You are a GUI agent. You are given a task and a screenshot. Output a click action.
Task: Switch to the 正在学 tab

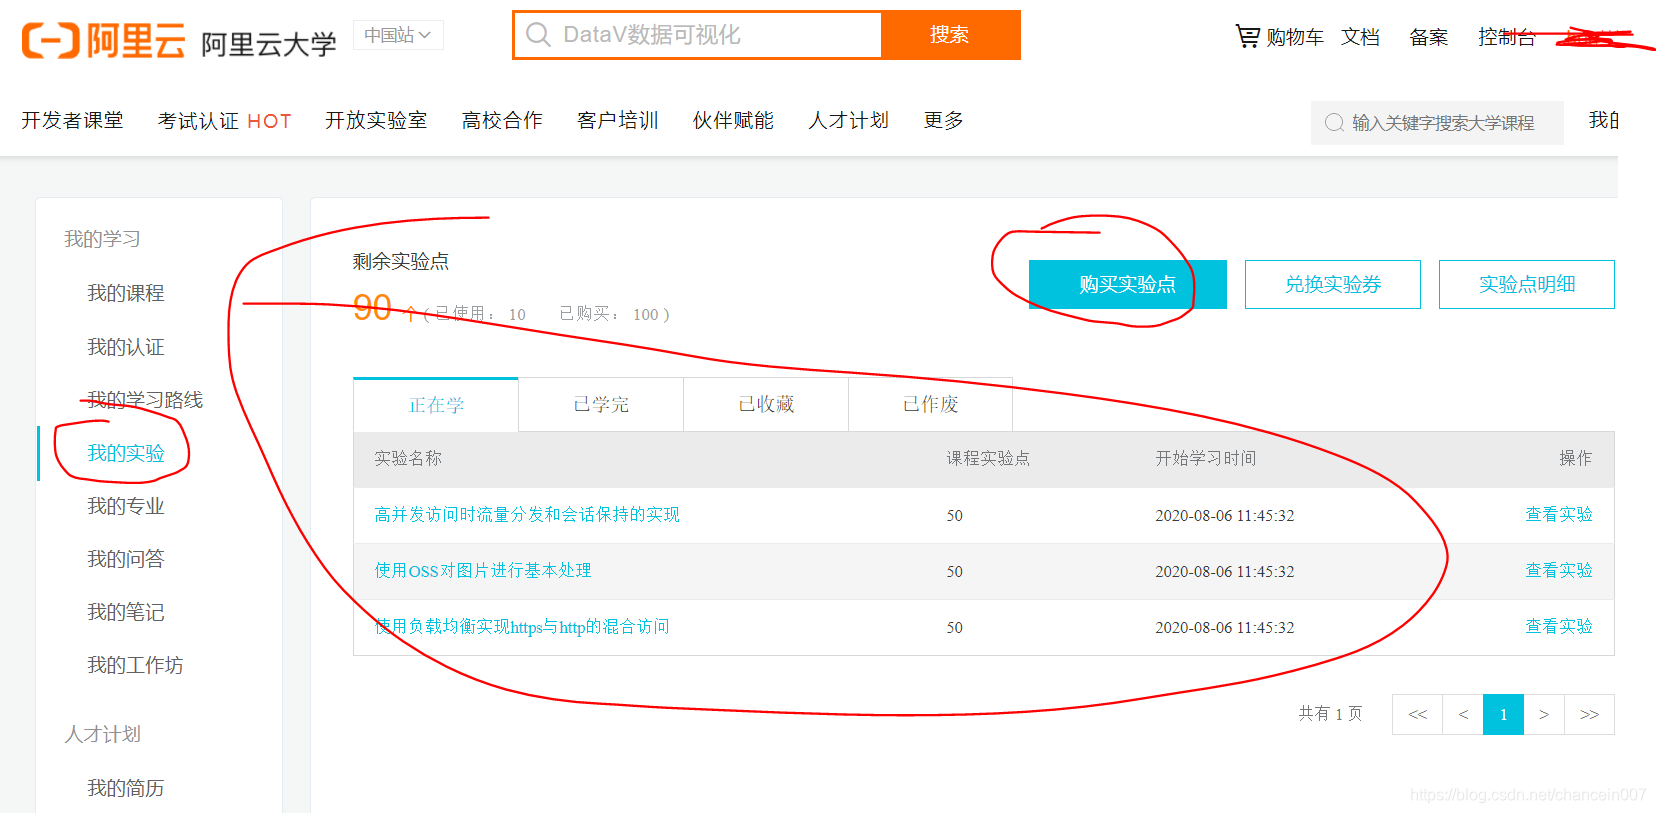[436, 405]
